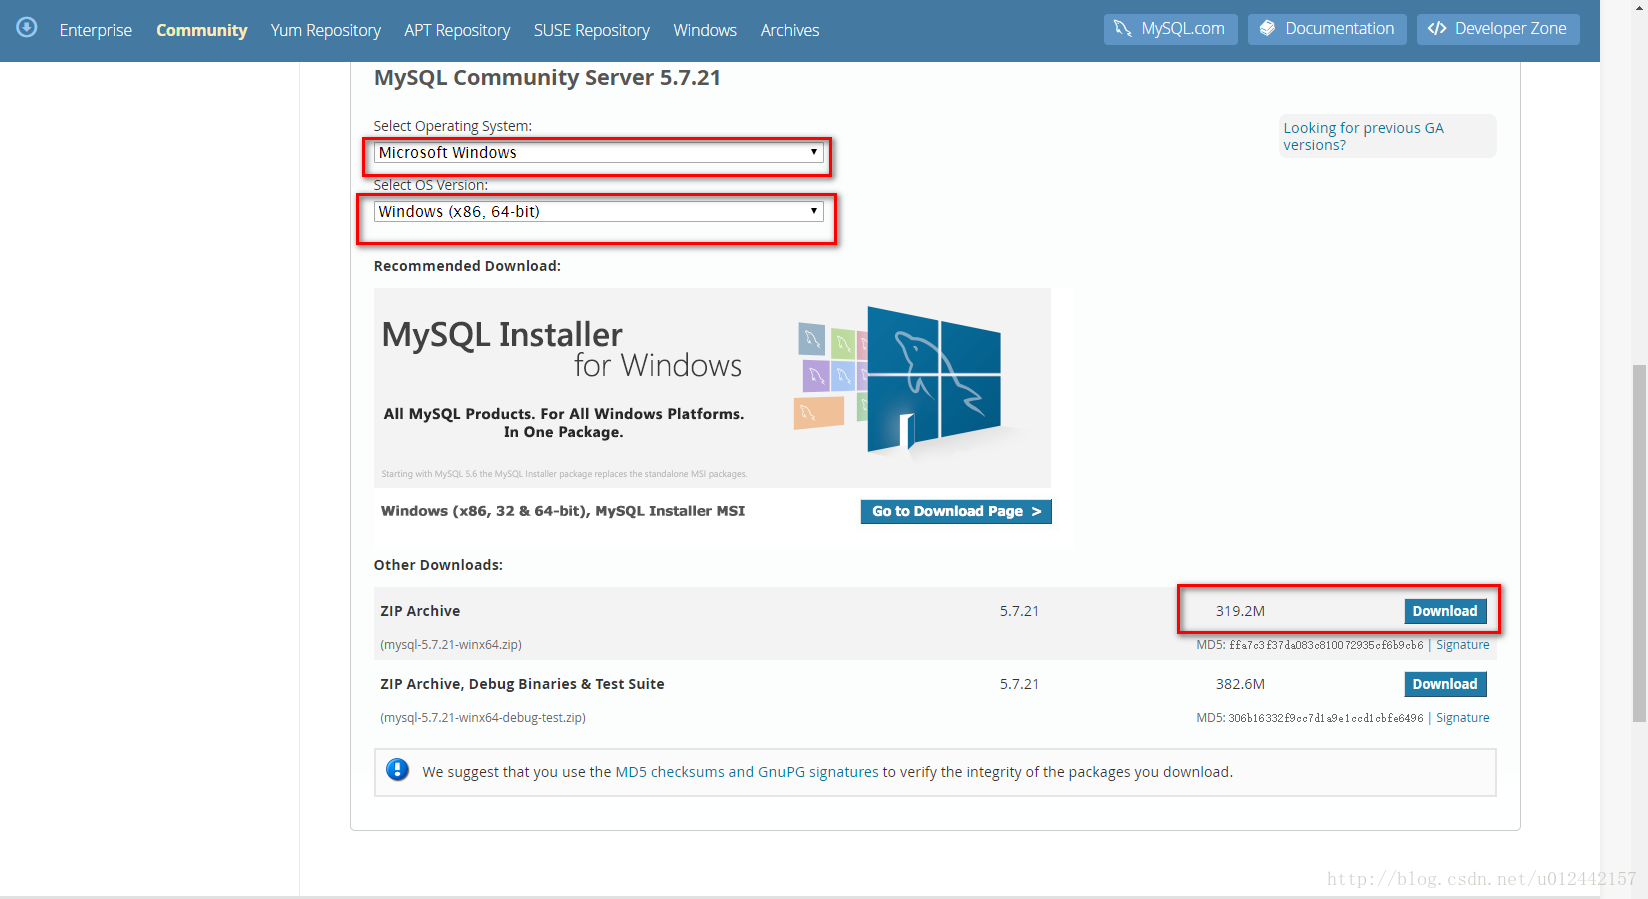Viewport: 1648px width, 899px height.
Task: Click the page vertical scrollbar thumb
Action: pyautogui.click(x=1639, y=543)
